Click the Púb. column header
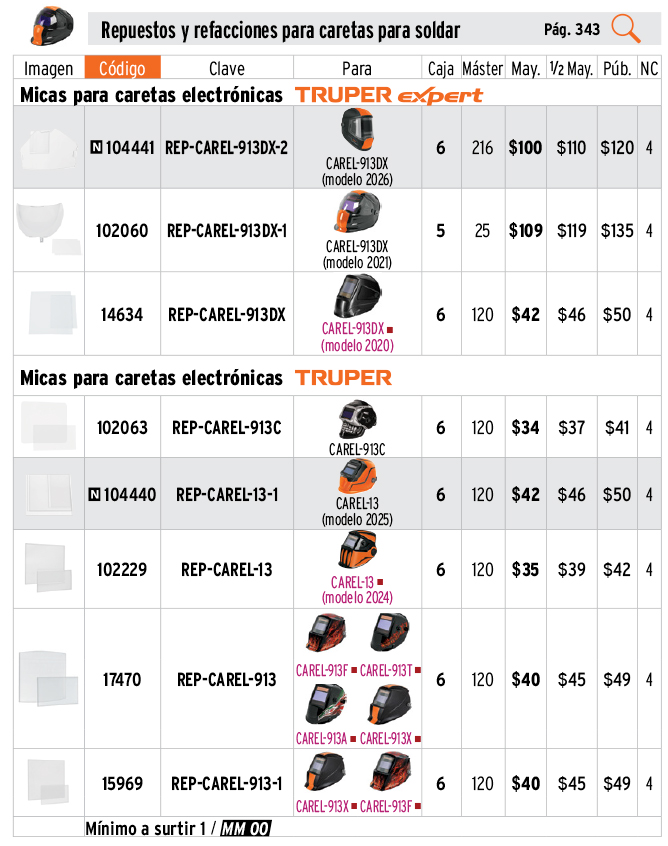This screenshot has height=846, width=668. click(616, 69)
